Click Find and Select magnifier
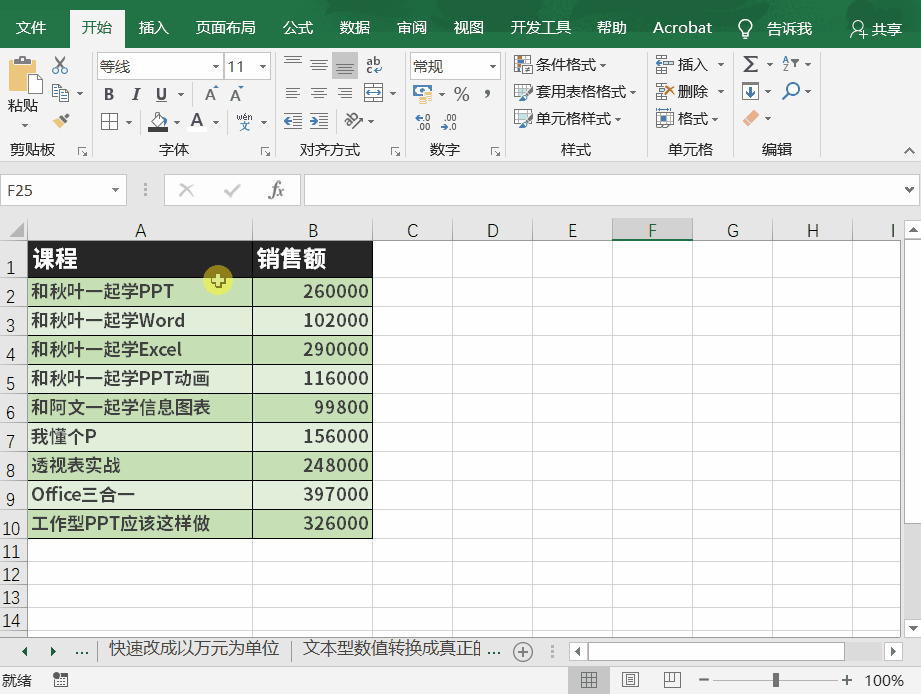The height and width of the screenshot is (694, 921). 791,91
